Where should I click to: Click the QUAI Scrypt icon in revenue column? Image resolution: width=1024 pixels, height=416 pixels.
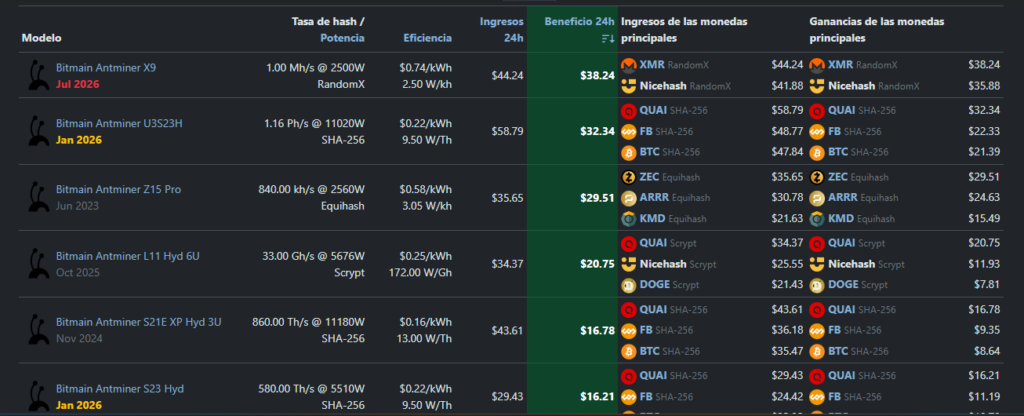point(629,244)
